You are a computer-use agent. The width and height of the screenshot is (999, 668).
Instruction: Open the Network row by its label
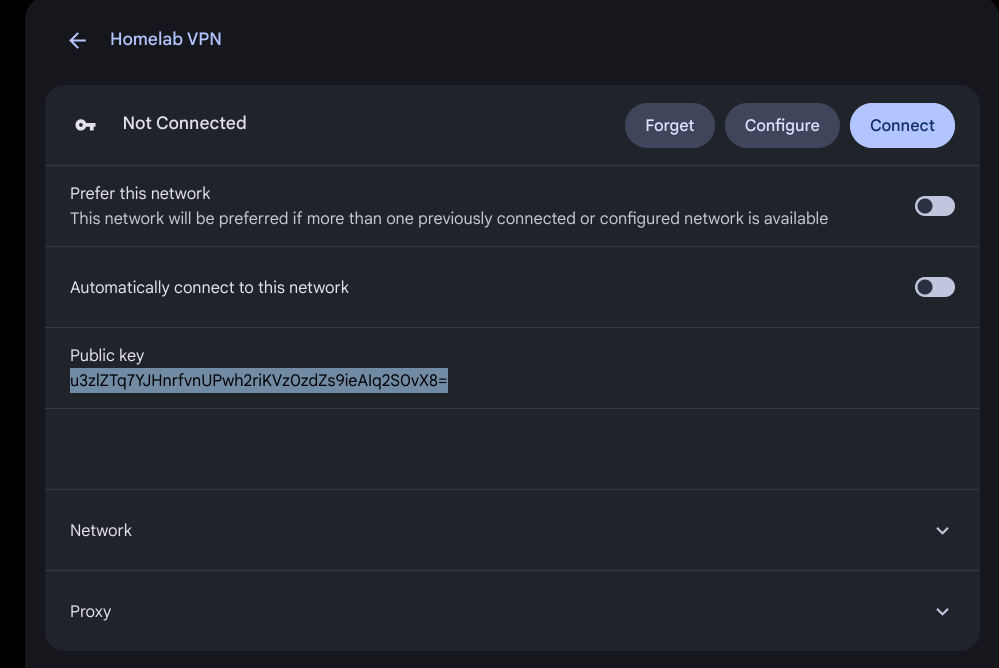pyautogui.click(x=101, y=530)
